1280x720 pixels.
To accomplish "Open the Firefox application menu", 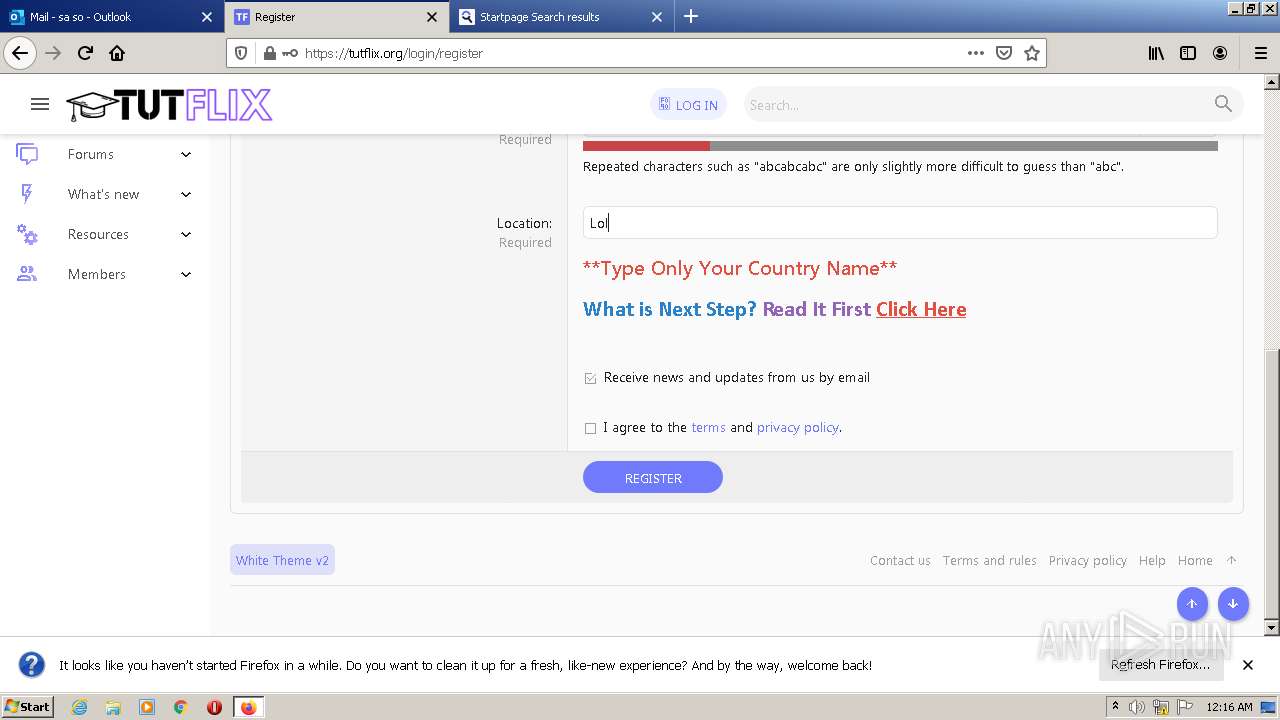I will pyautogui.click(x=1260, y=53).
